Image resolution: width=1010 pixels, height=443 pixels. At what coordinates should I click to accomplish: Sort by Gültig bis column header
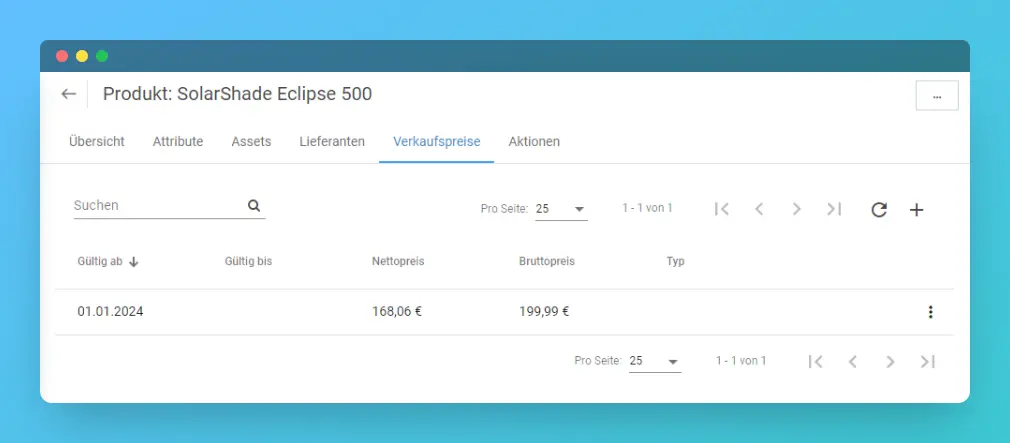(x=248, y=262)
